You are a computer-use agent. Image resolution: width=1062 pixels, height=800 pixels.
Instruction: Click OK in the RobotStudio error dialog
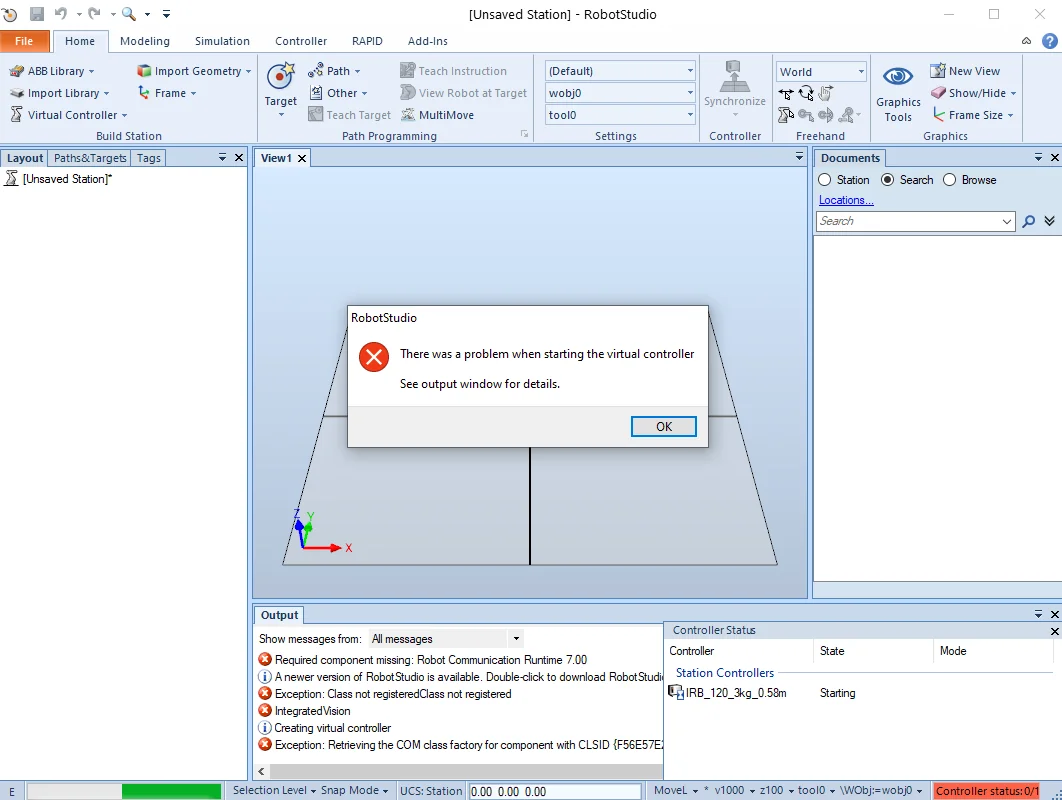pyautogui.click(x=664, y=427)
